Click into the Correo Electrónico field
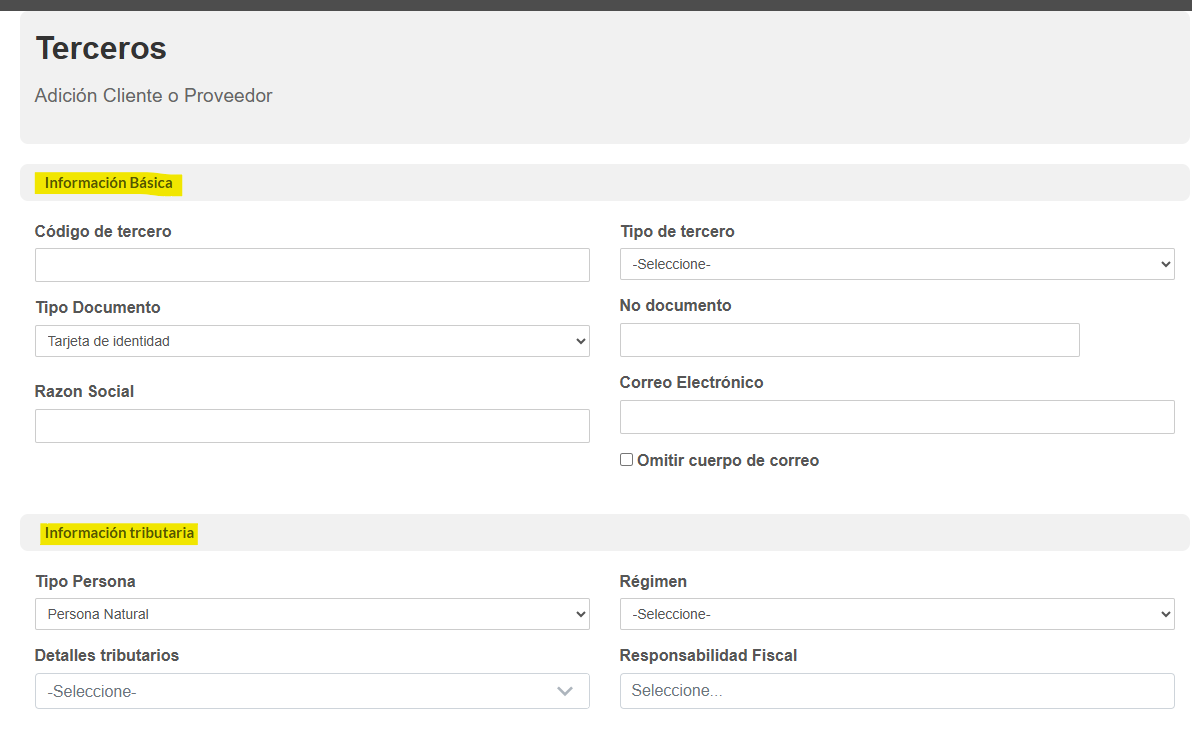Viewport: 1192px width, 740px height. (896, 417)
